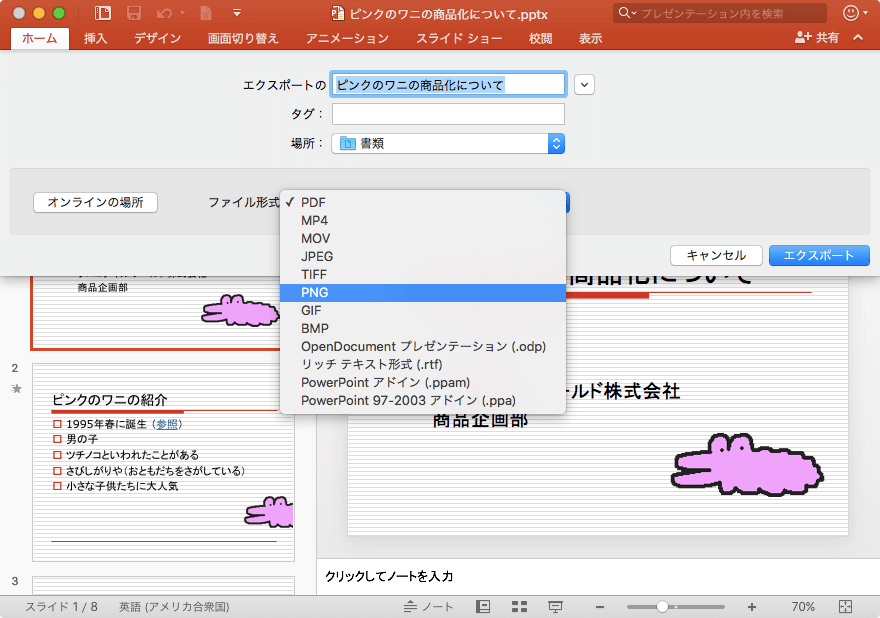Click the fit slide to window icon
This screenshot has width=880, height=618.
[845, 607]
